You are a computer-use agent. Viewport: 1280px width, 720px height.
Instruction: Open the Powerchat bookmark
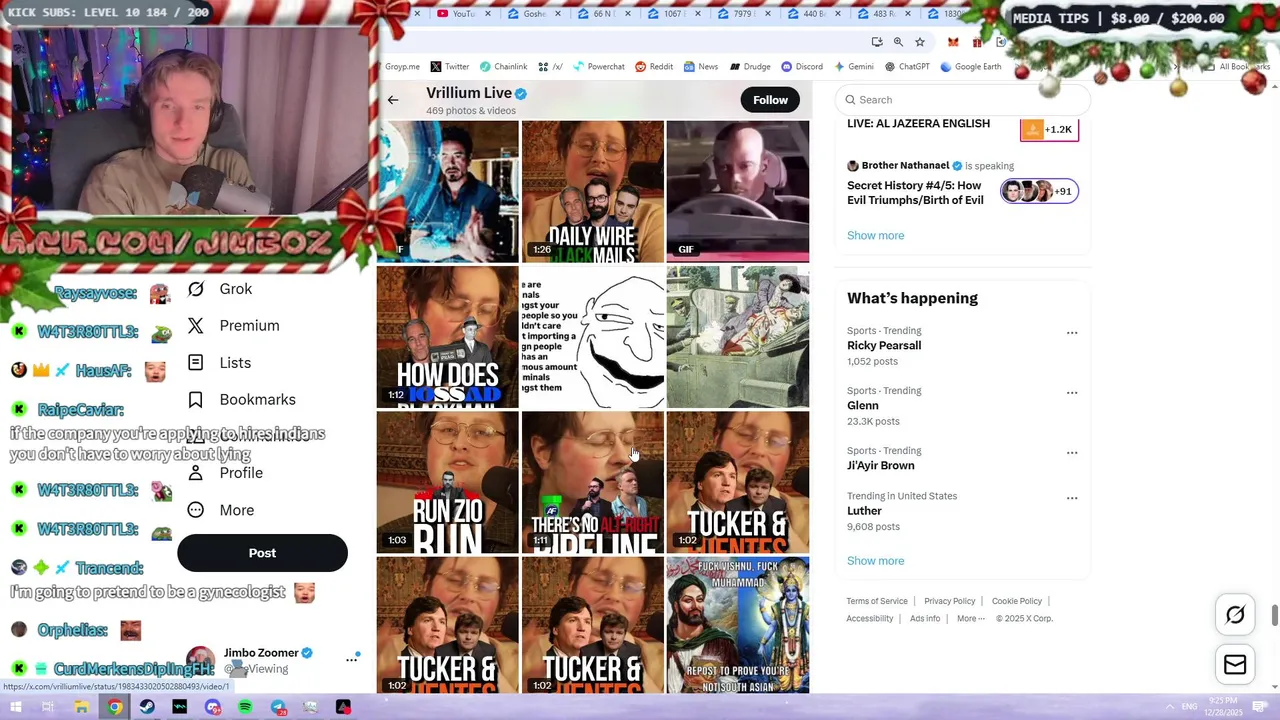pyautogui.click(x=598, y=67)
